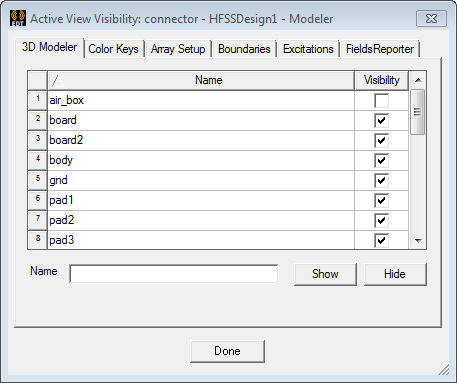Select the body name cell

pyautogui.click(x=201, y=160)
